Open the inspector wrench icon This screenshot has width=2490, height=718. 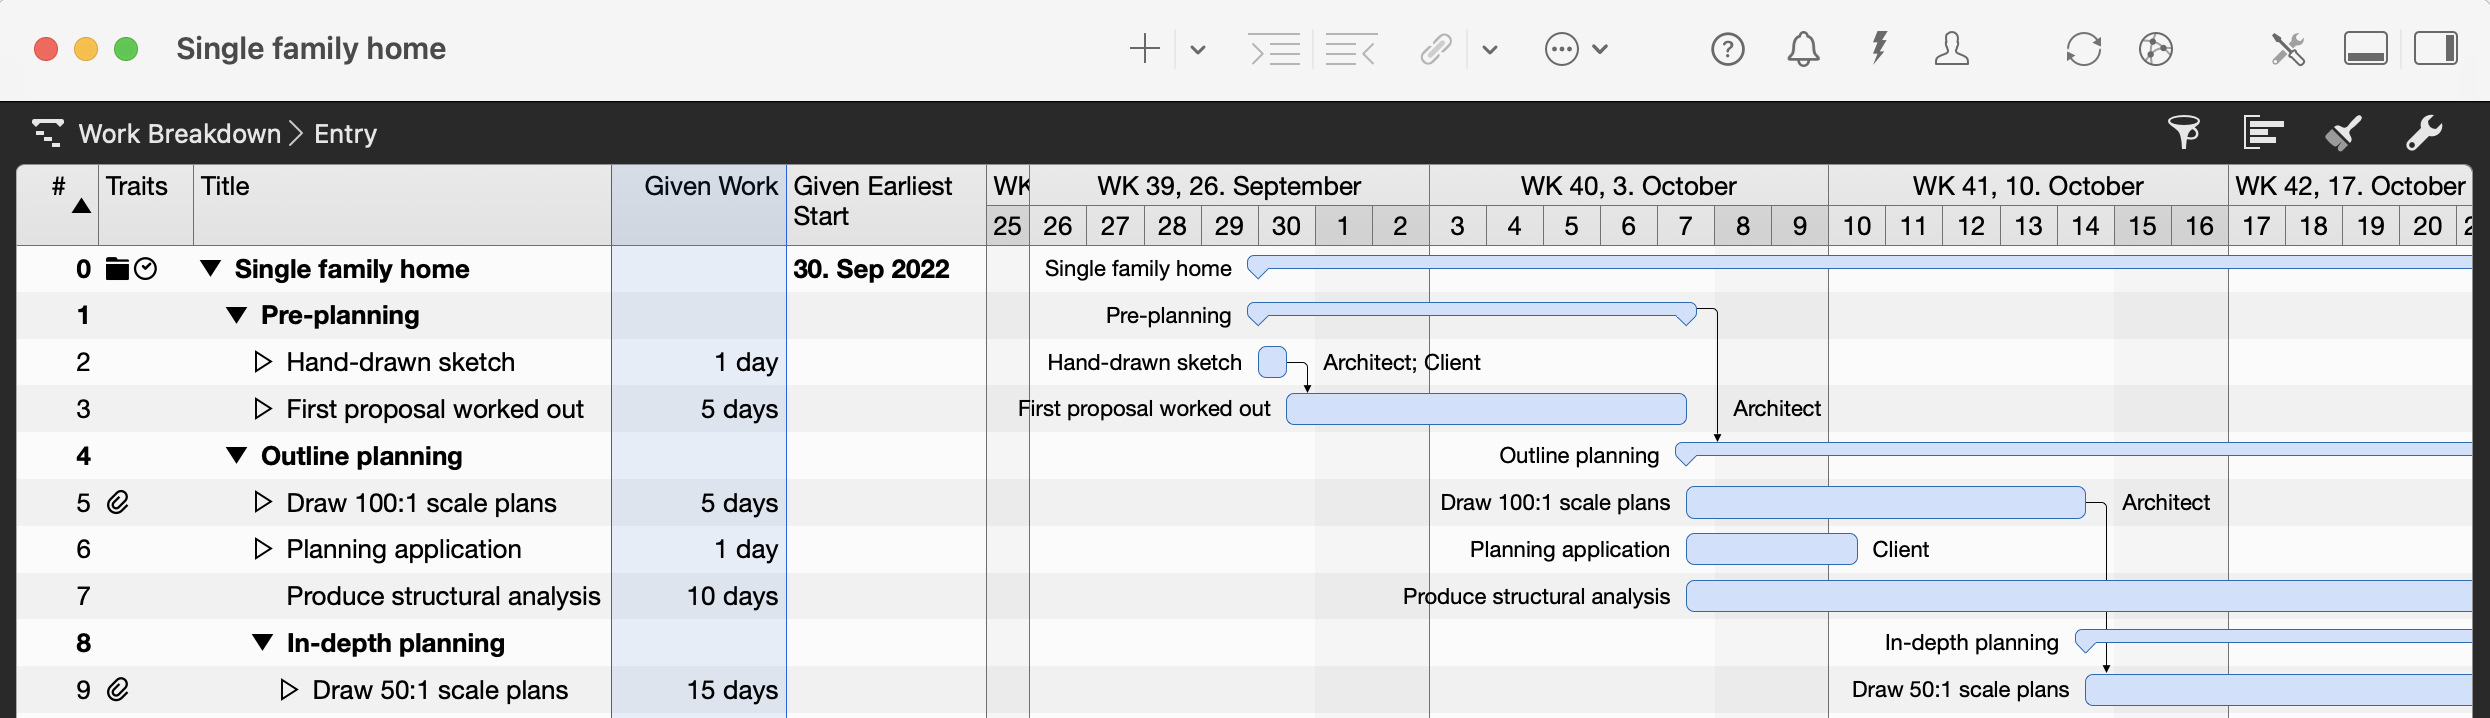[2425, 132]
